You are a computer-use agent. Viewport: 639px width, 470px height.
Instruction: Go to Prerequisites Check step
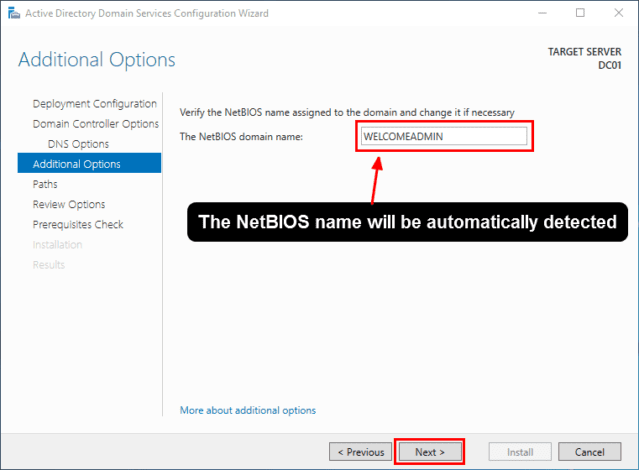[78, 225]
